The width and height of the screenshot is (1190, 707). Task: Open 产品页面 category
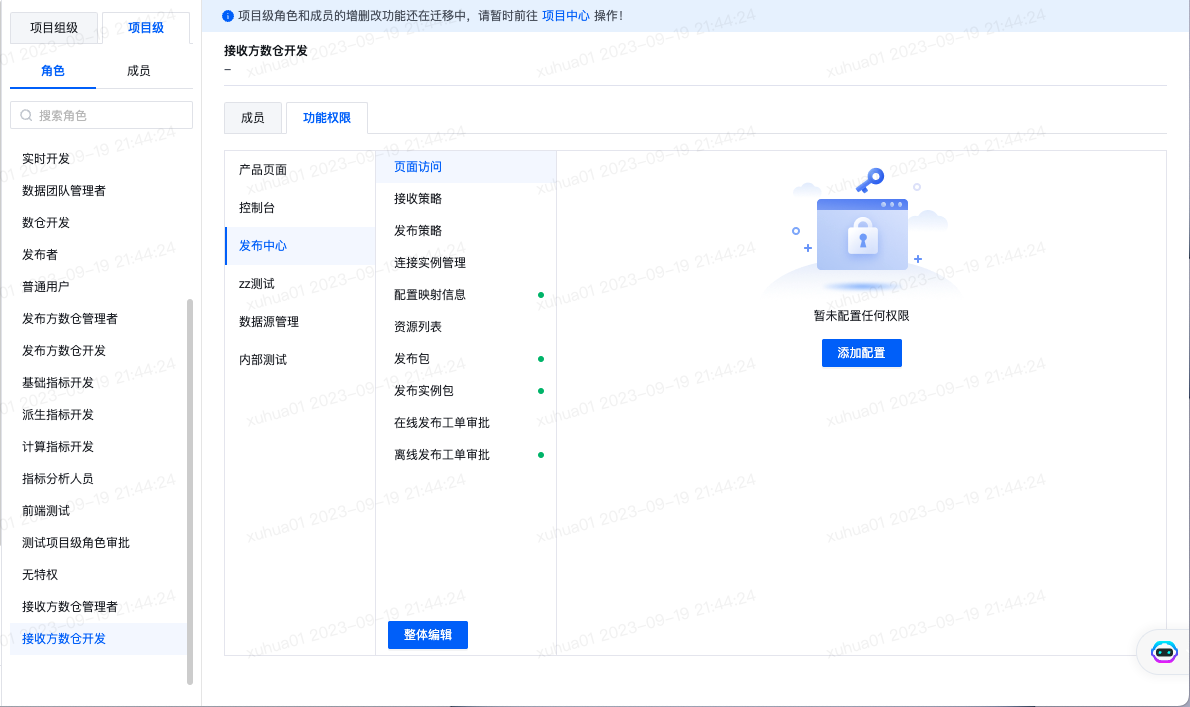(x=301, y=170)
